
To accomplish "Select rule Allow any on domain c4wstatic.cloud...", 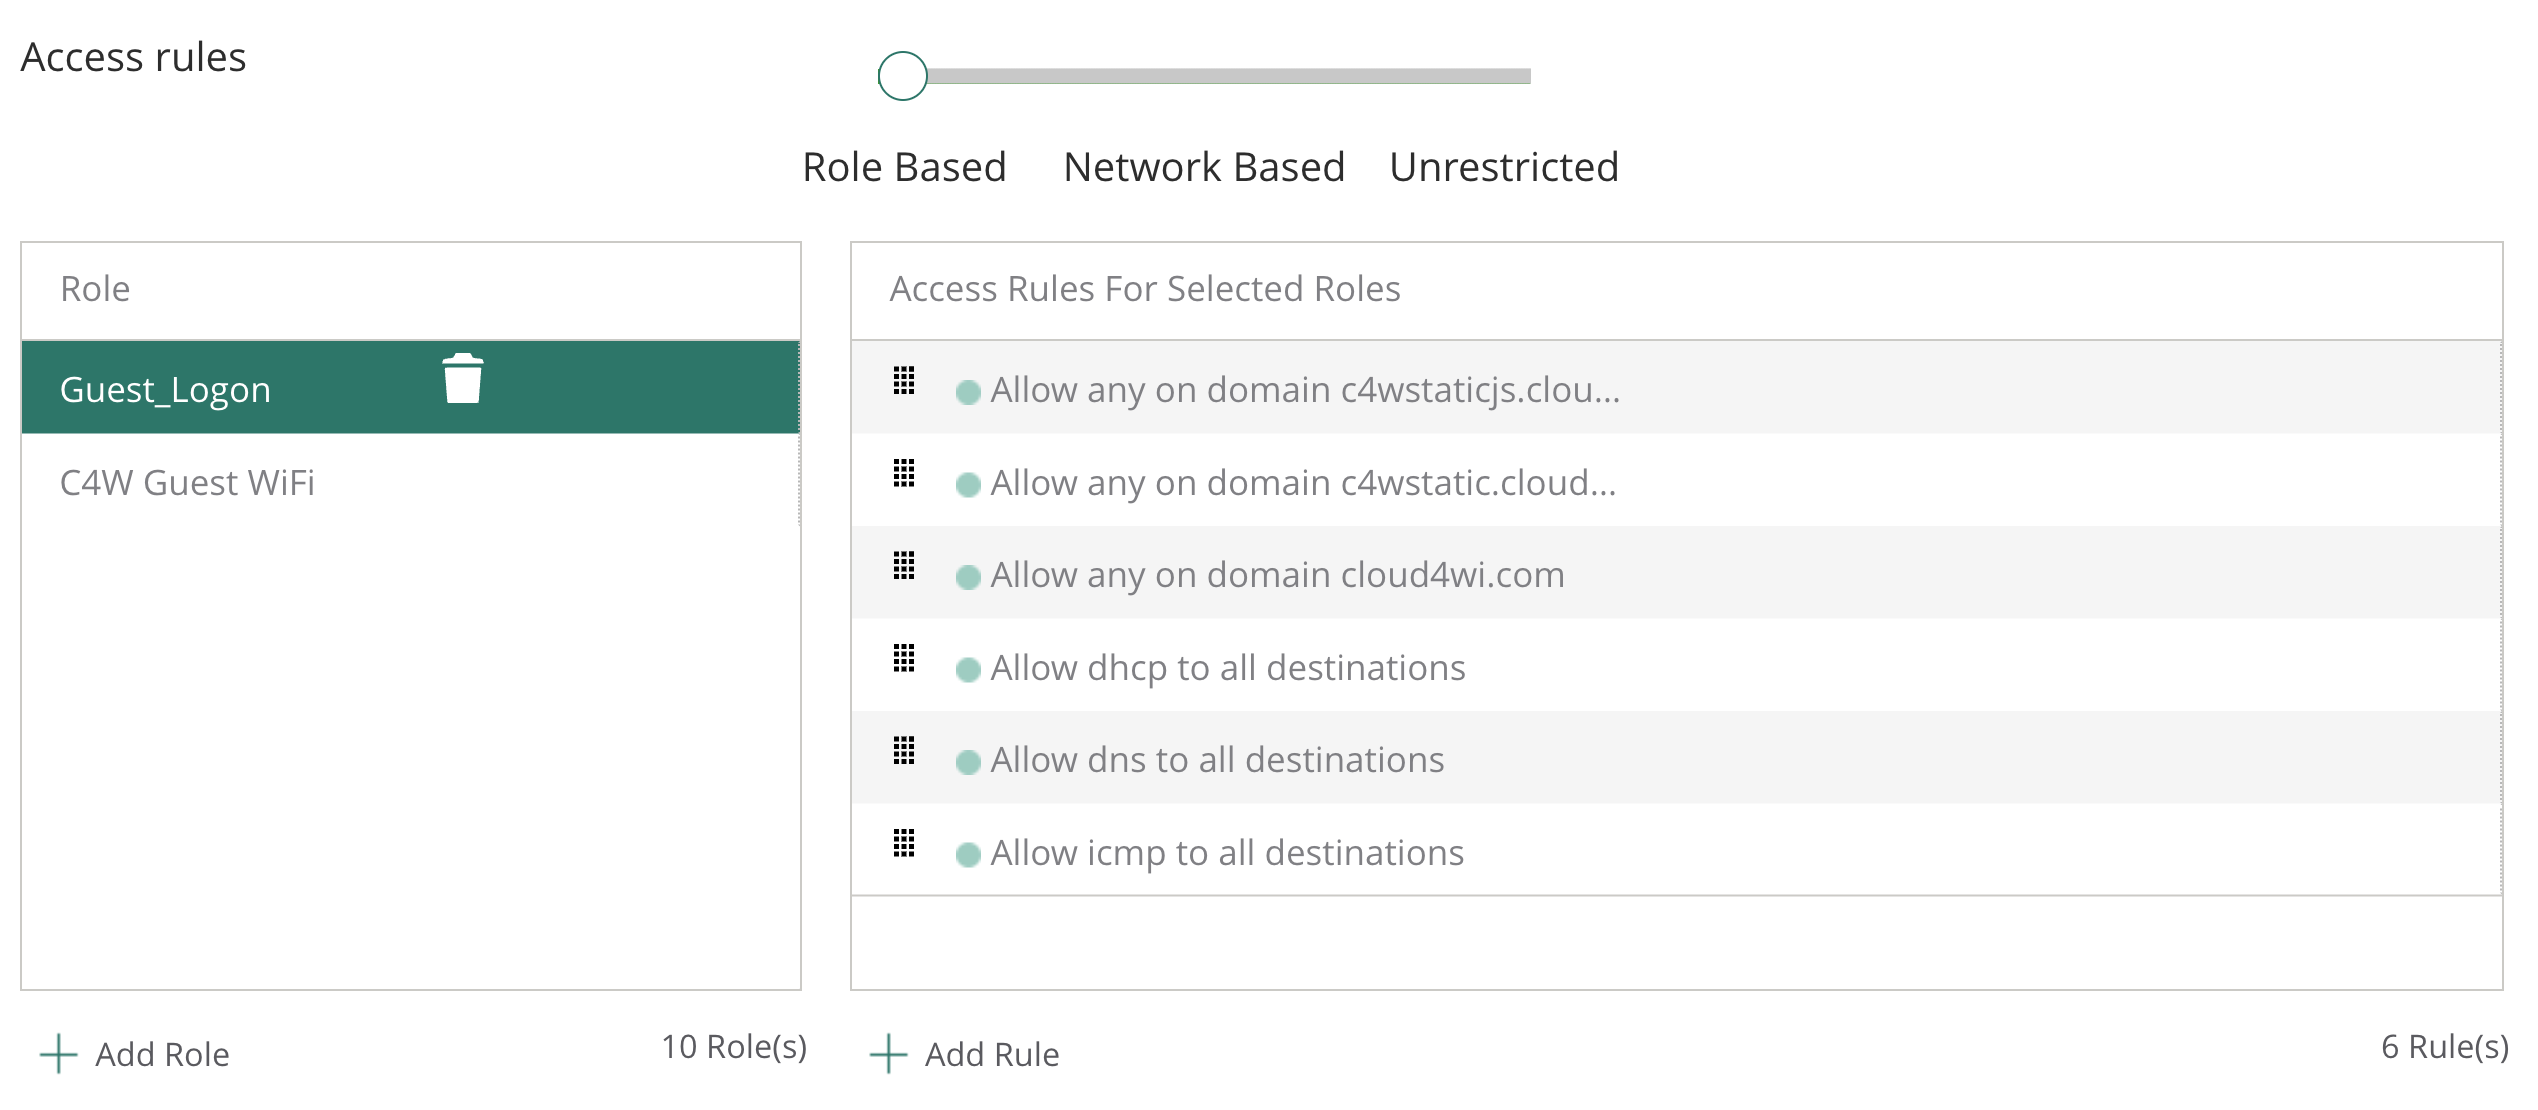I will coord(1676,481).
